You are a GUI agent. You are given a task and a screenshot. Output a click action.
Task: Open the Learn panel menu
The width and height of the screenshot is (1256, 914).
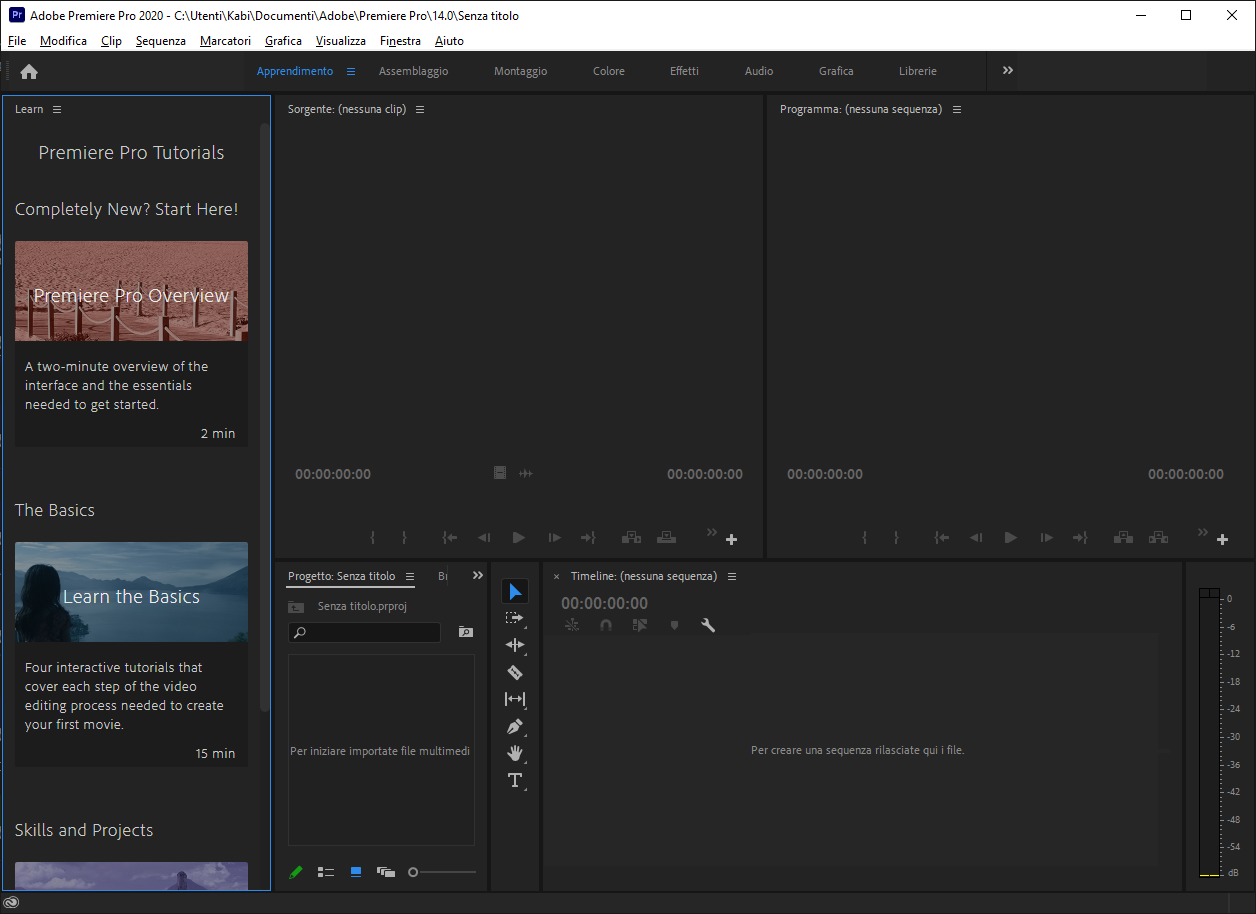pos(57,109)
